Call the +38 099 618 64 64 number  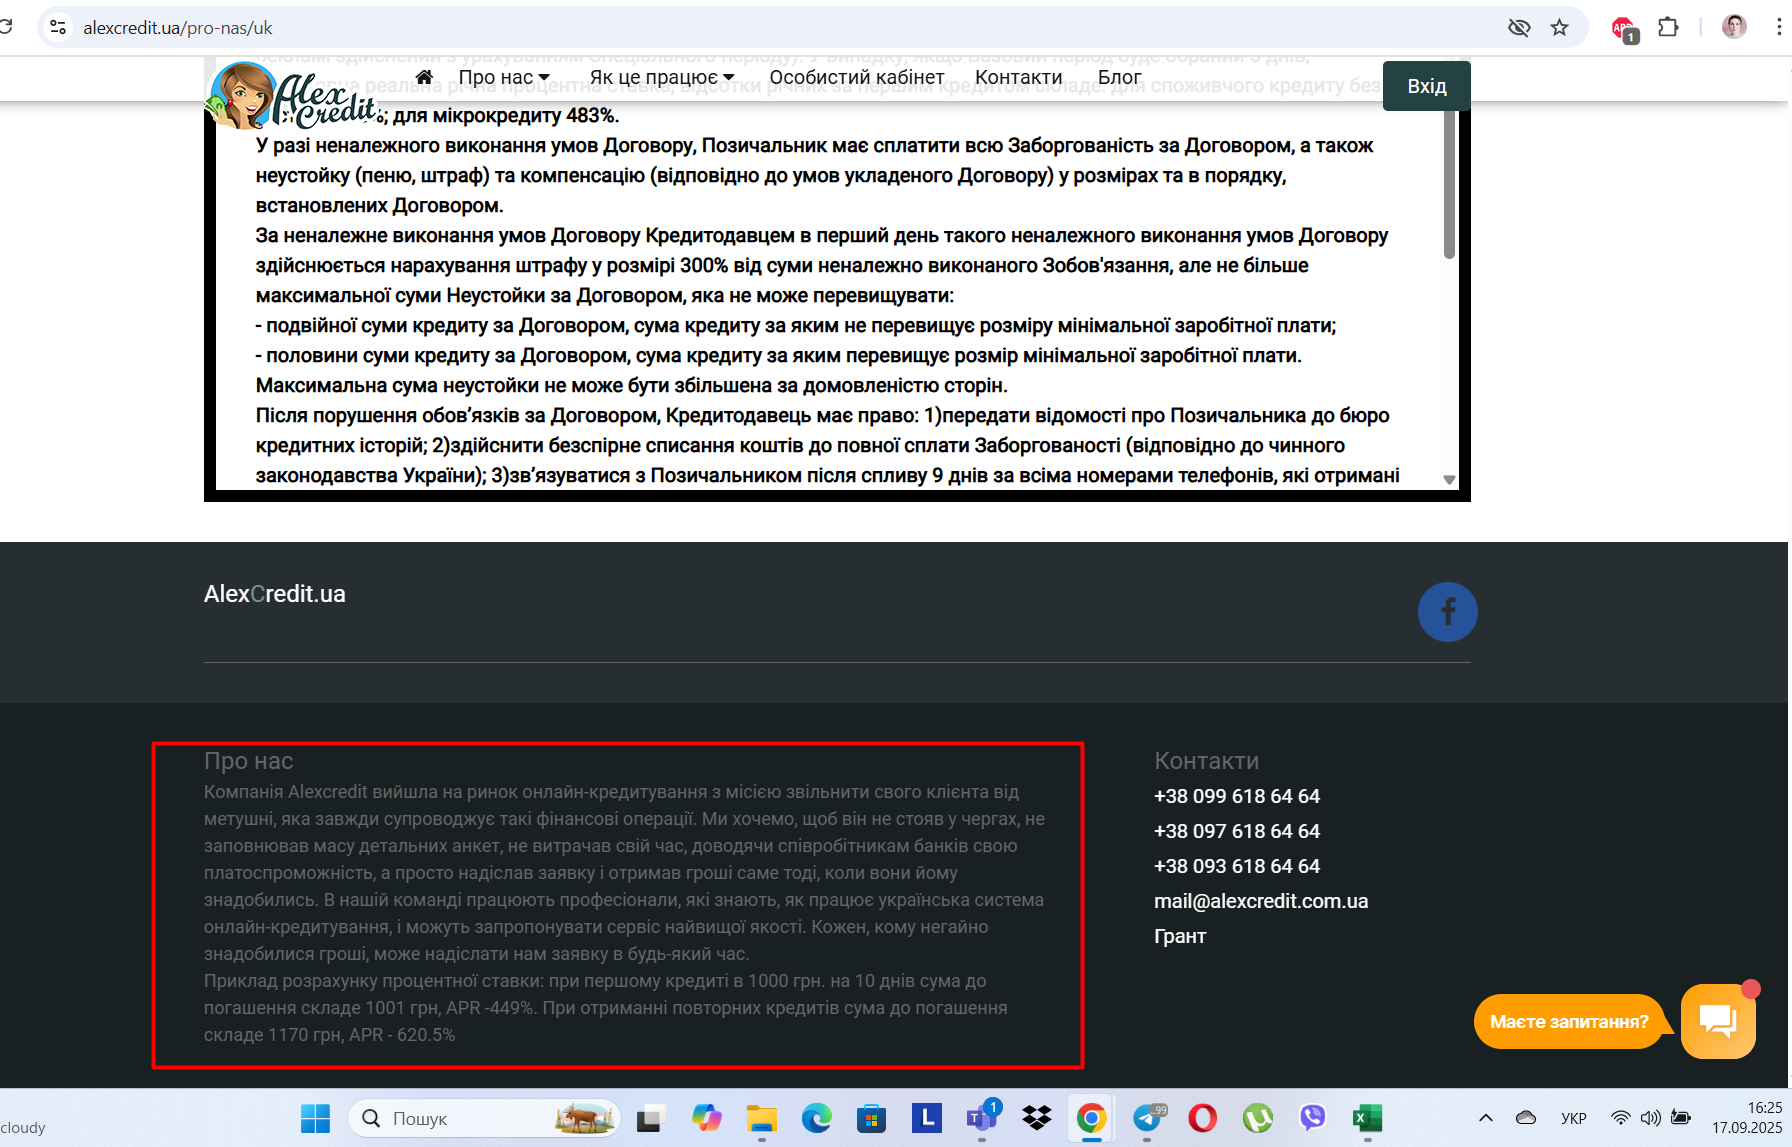[x=1237, y=796]
